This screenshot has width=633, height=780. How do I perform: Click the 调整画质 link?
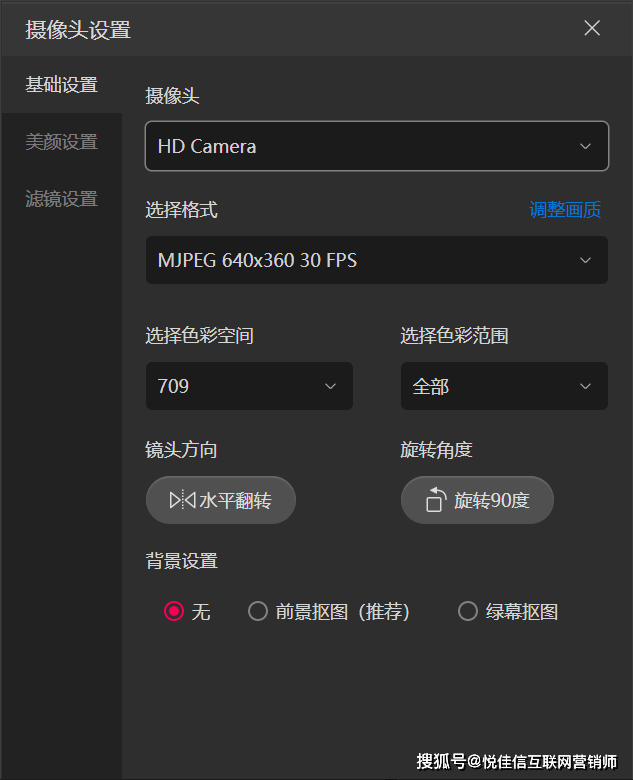pos(565,210)
